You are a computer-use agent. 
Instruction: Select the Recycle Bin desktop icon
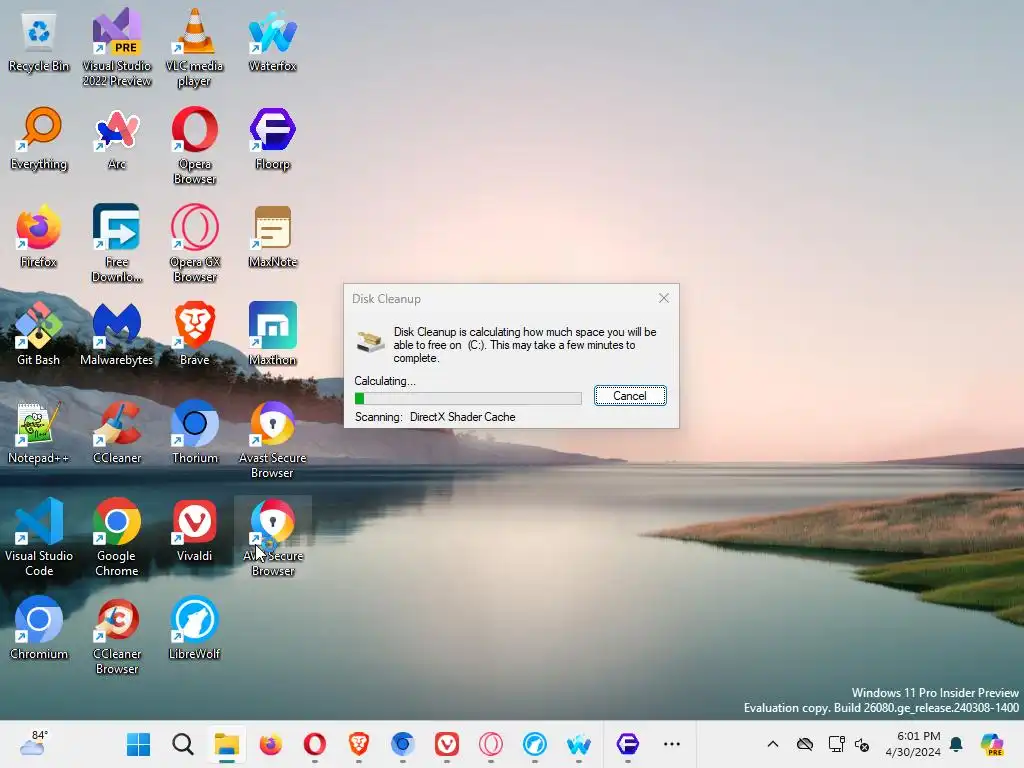coord(39,42)
